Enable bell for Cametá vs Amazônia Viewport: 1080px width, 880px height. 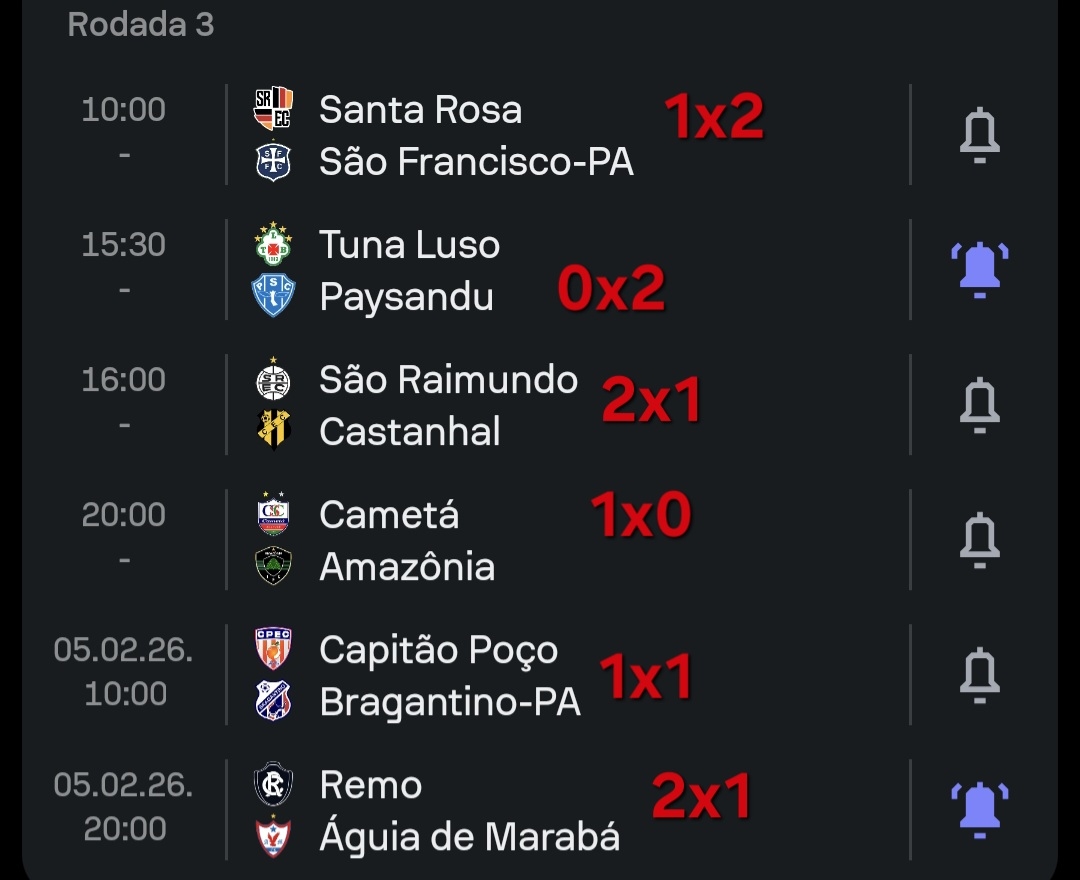[x=979, y=540]
